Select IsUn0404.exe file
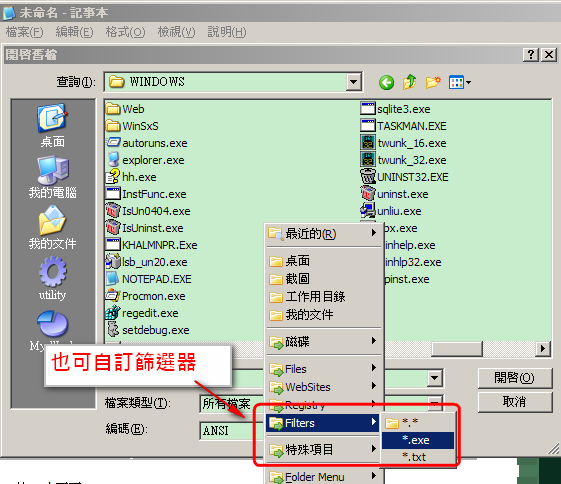Screen dimensions: 561x484 click(148, 211)
